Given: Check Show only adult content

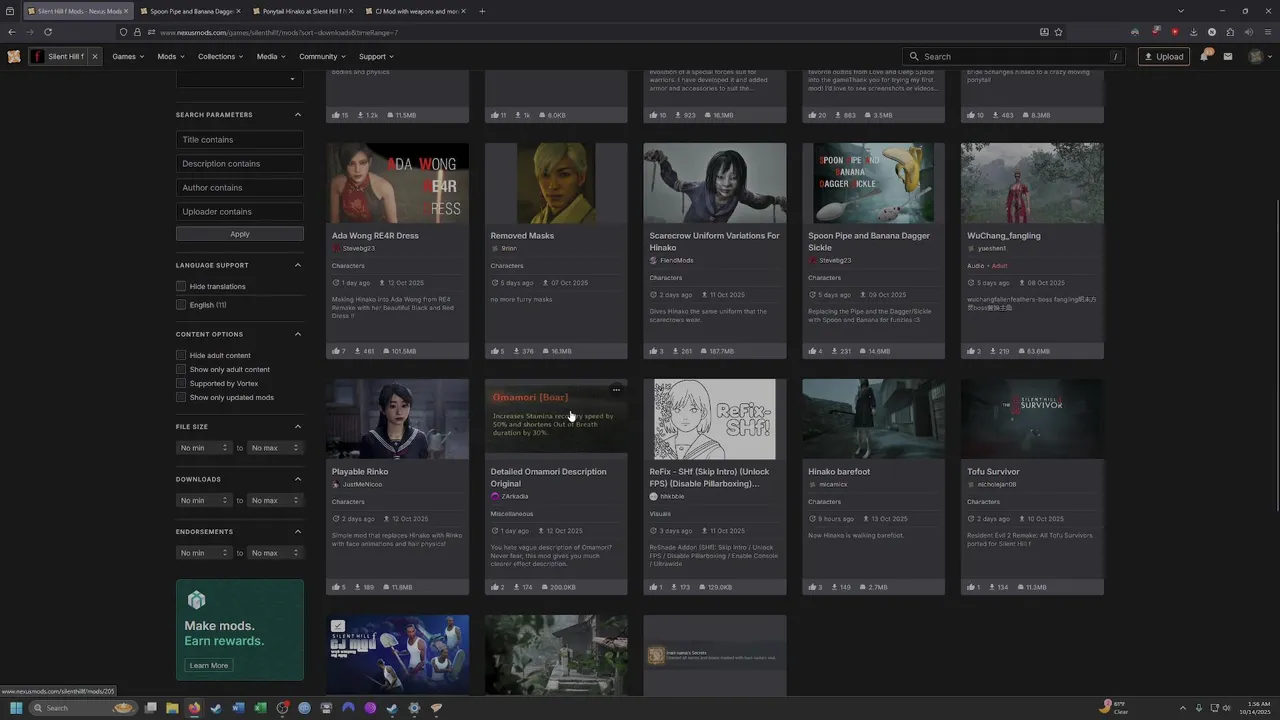Looking at the screenshot, I should 181,369.
